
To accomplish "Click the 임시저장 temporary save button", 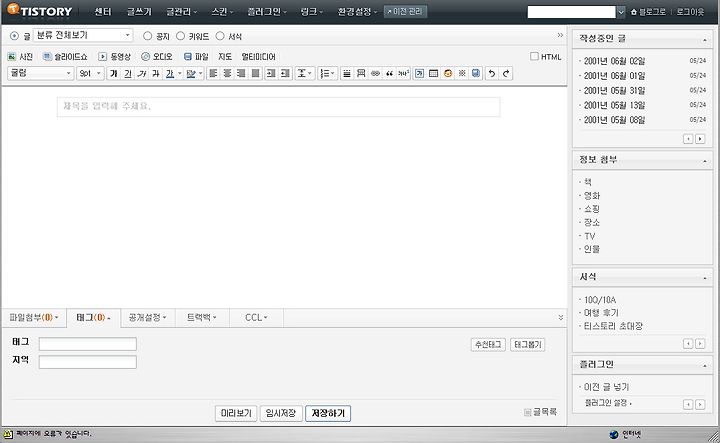I will [281, 413].
